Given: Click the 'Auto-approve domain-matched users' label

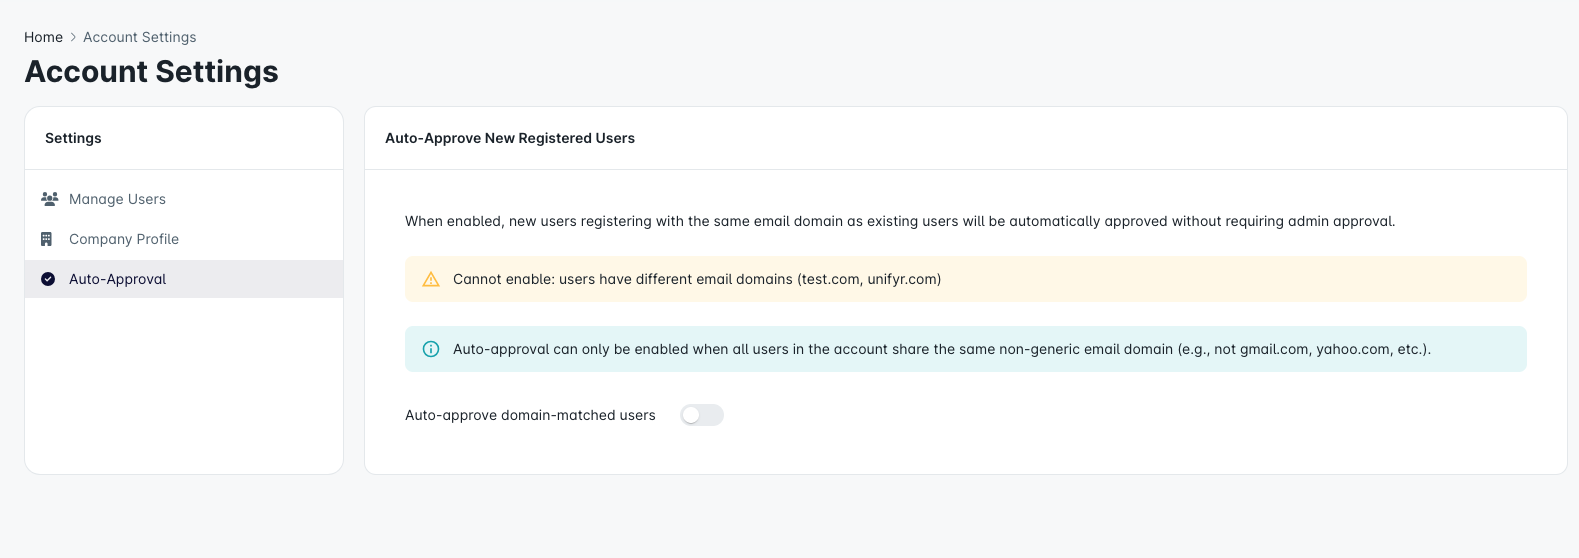Looking at the screenshot, I should pos(530,415).
